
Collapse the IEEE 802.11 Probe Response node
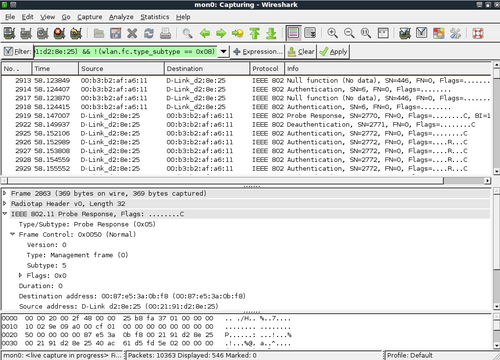tap(5, 214)
